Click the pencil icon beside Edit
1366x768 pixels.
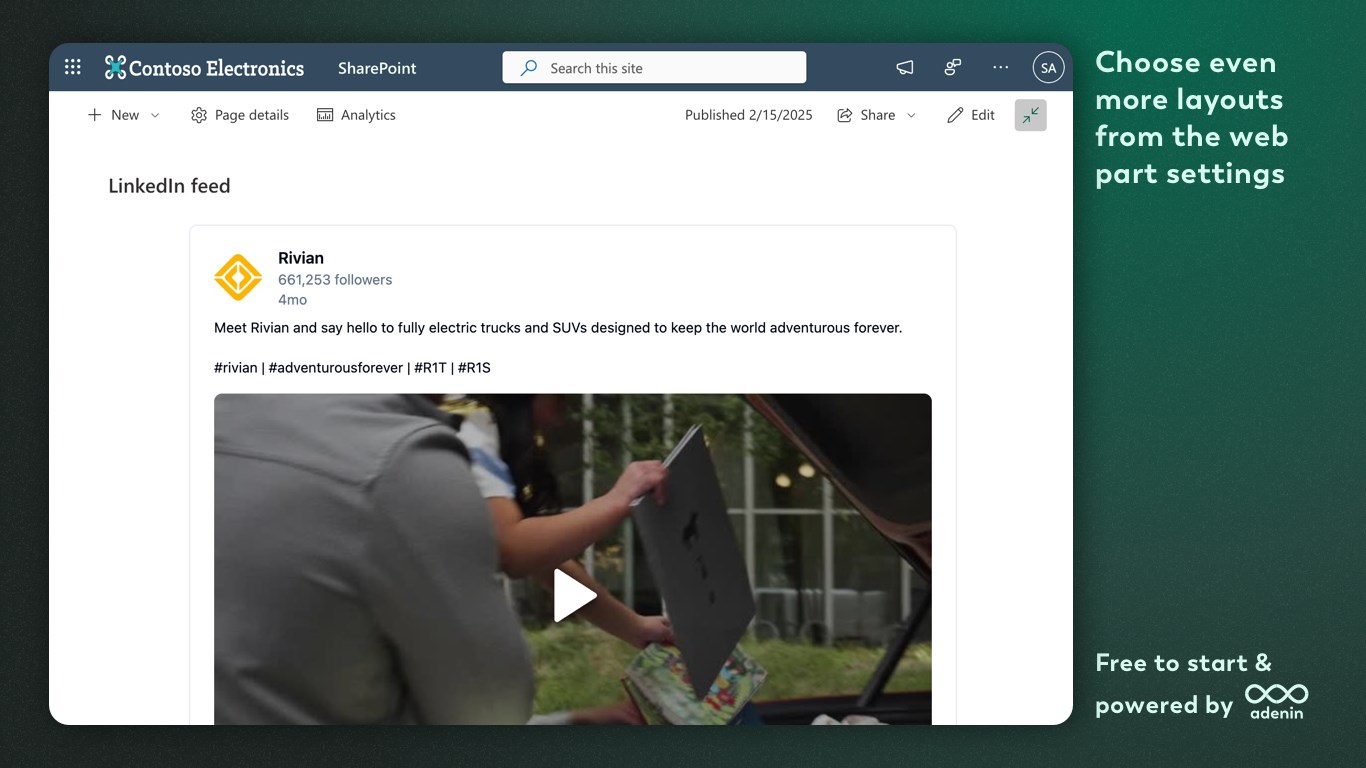click(x=955, y=115)
